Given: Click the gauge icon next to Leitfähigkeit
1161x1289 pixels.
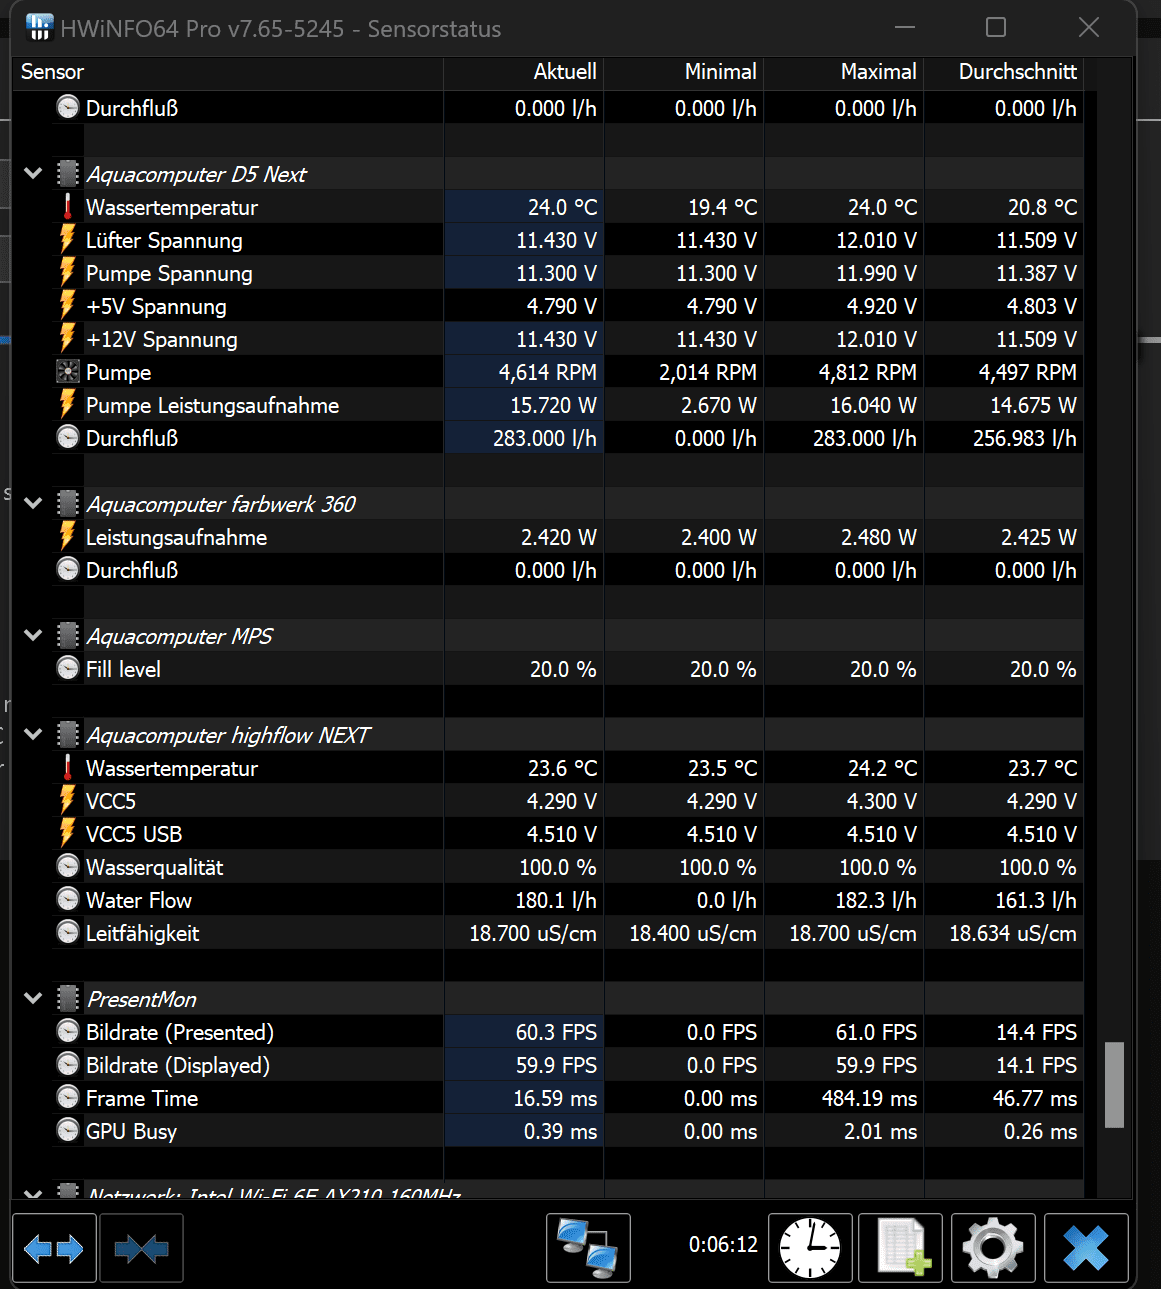Looking at the screenshot, I should click(67, 933).
